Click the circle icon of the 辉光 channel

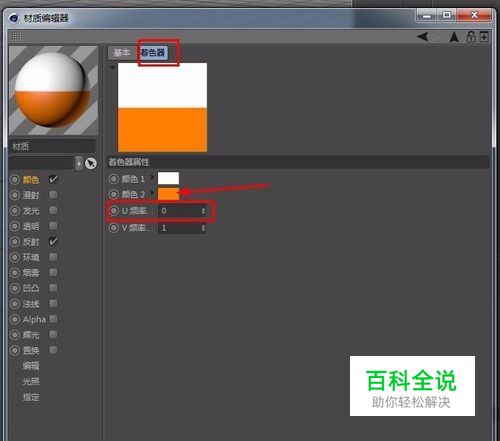click(x=15, y=335)
